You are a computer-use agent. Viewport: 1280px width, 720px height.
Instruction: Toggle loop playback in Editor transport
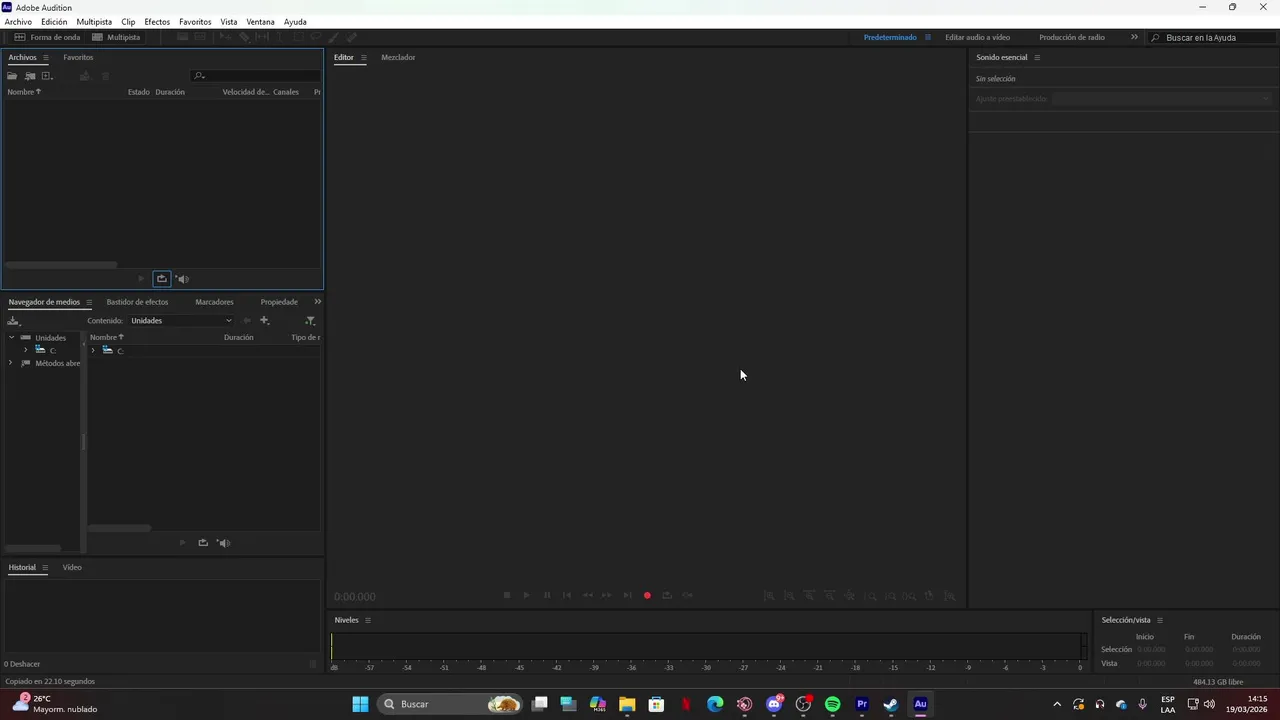pos(667,595)
